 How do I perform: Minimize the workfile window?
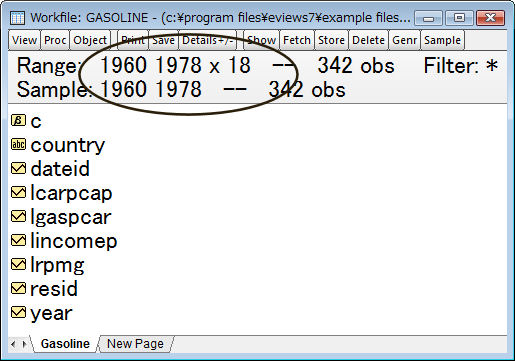[428, 18]
